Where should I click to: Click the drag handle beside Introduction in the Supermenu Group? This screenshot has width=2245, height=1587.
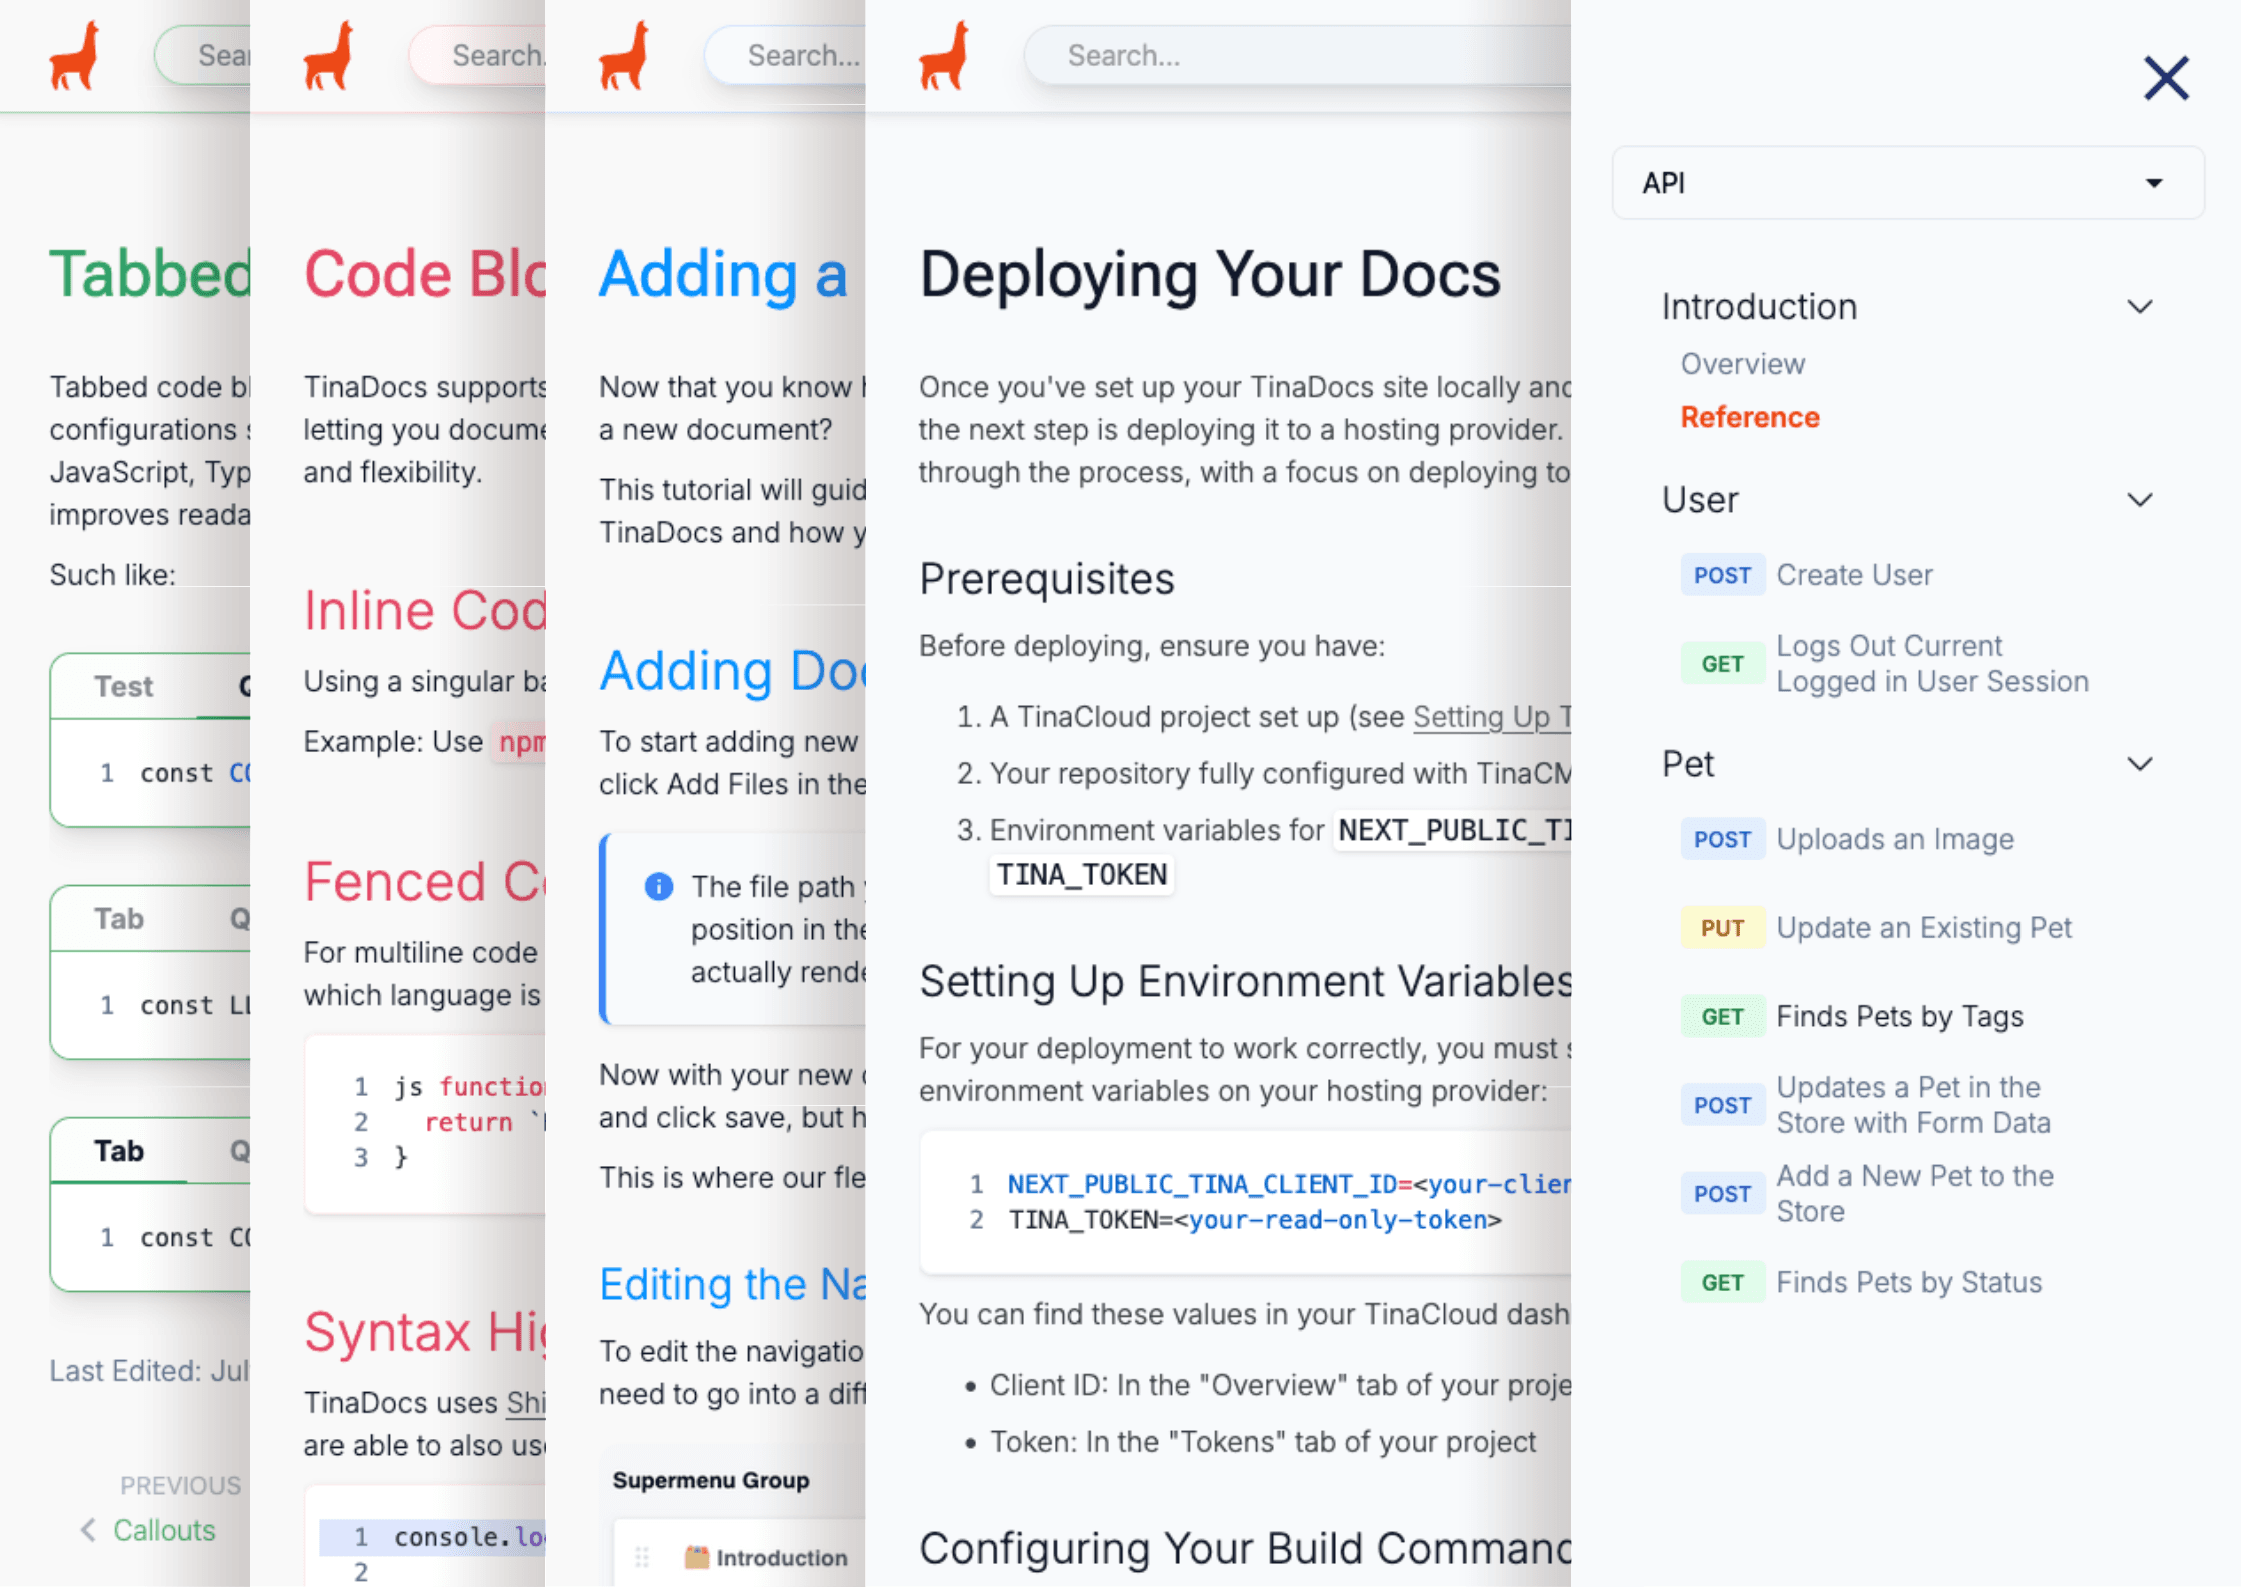tap(642, 1557)
